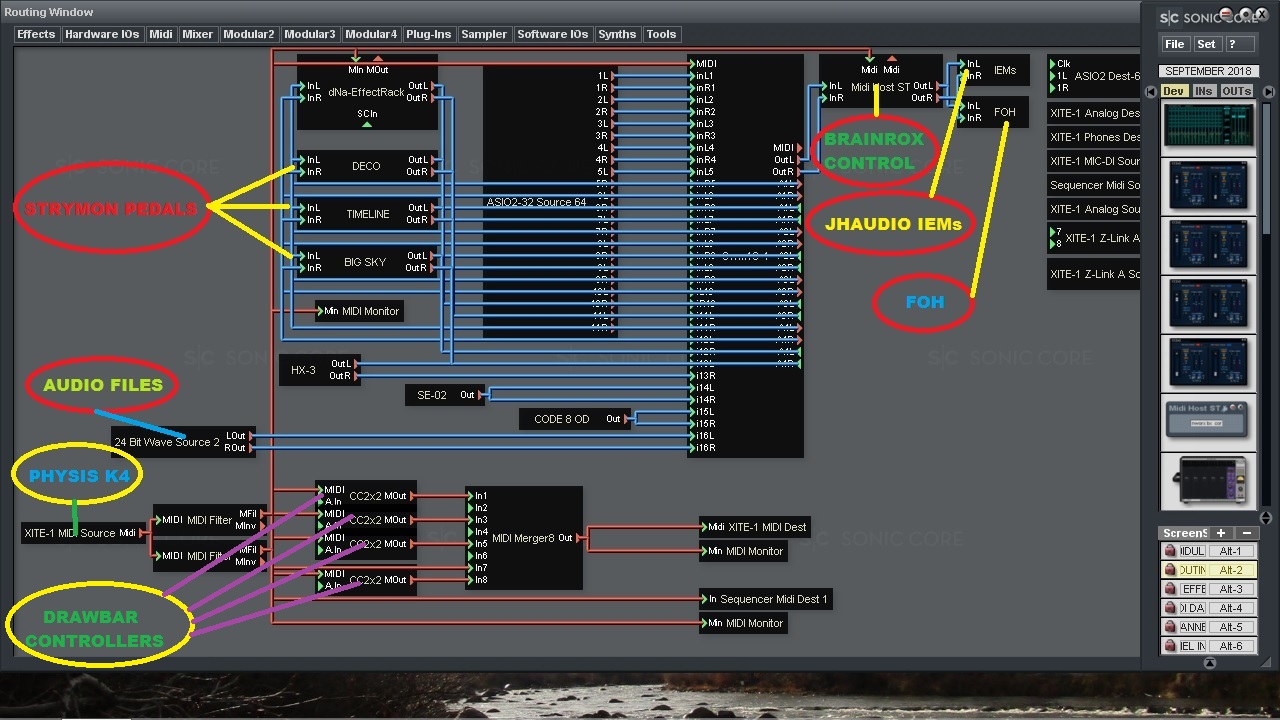The image size is (1280, 720).
Task: Select the XITE-1 MIC-DI Source module
Action: coord(1095,161)
